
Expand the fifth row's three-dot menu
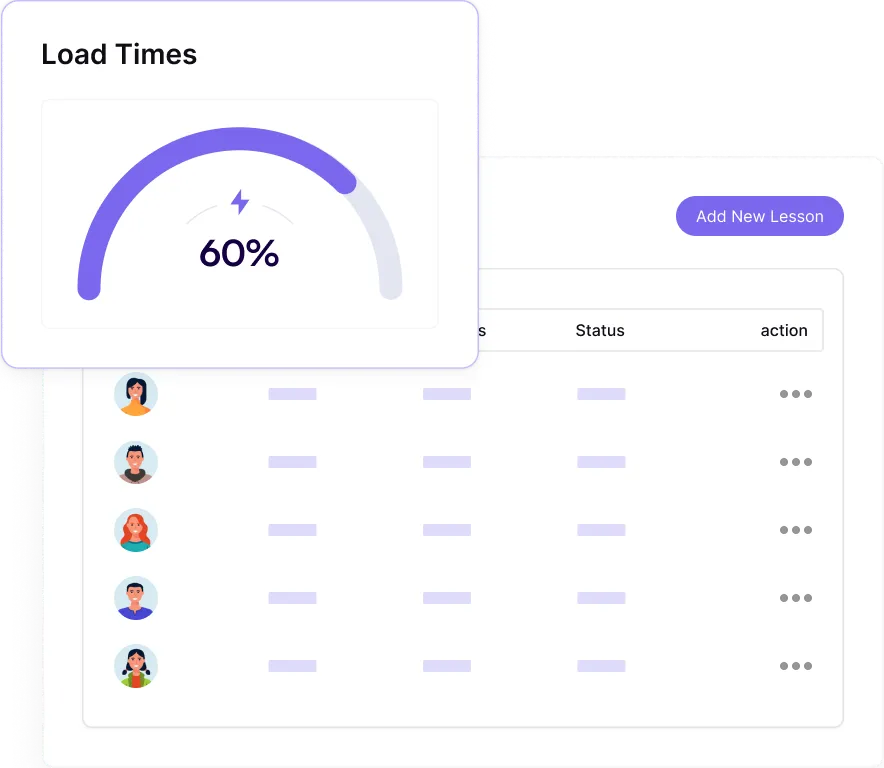click(795, 666)
